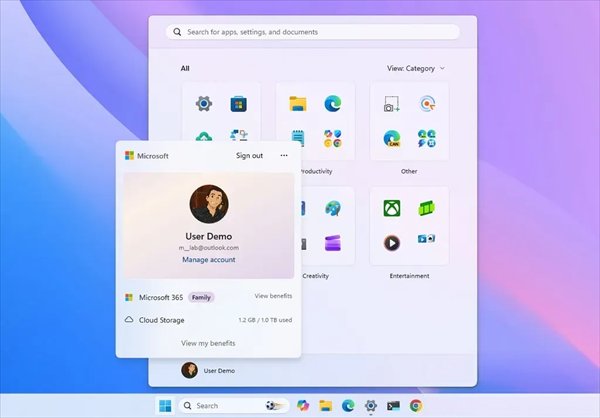Open Settings from the taskbar
Screen dimensions: 600x418
coord(370,405)
